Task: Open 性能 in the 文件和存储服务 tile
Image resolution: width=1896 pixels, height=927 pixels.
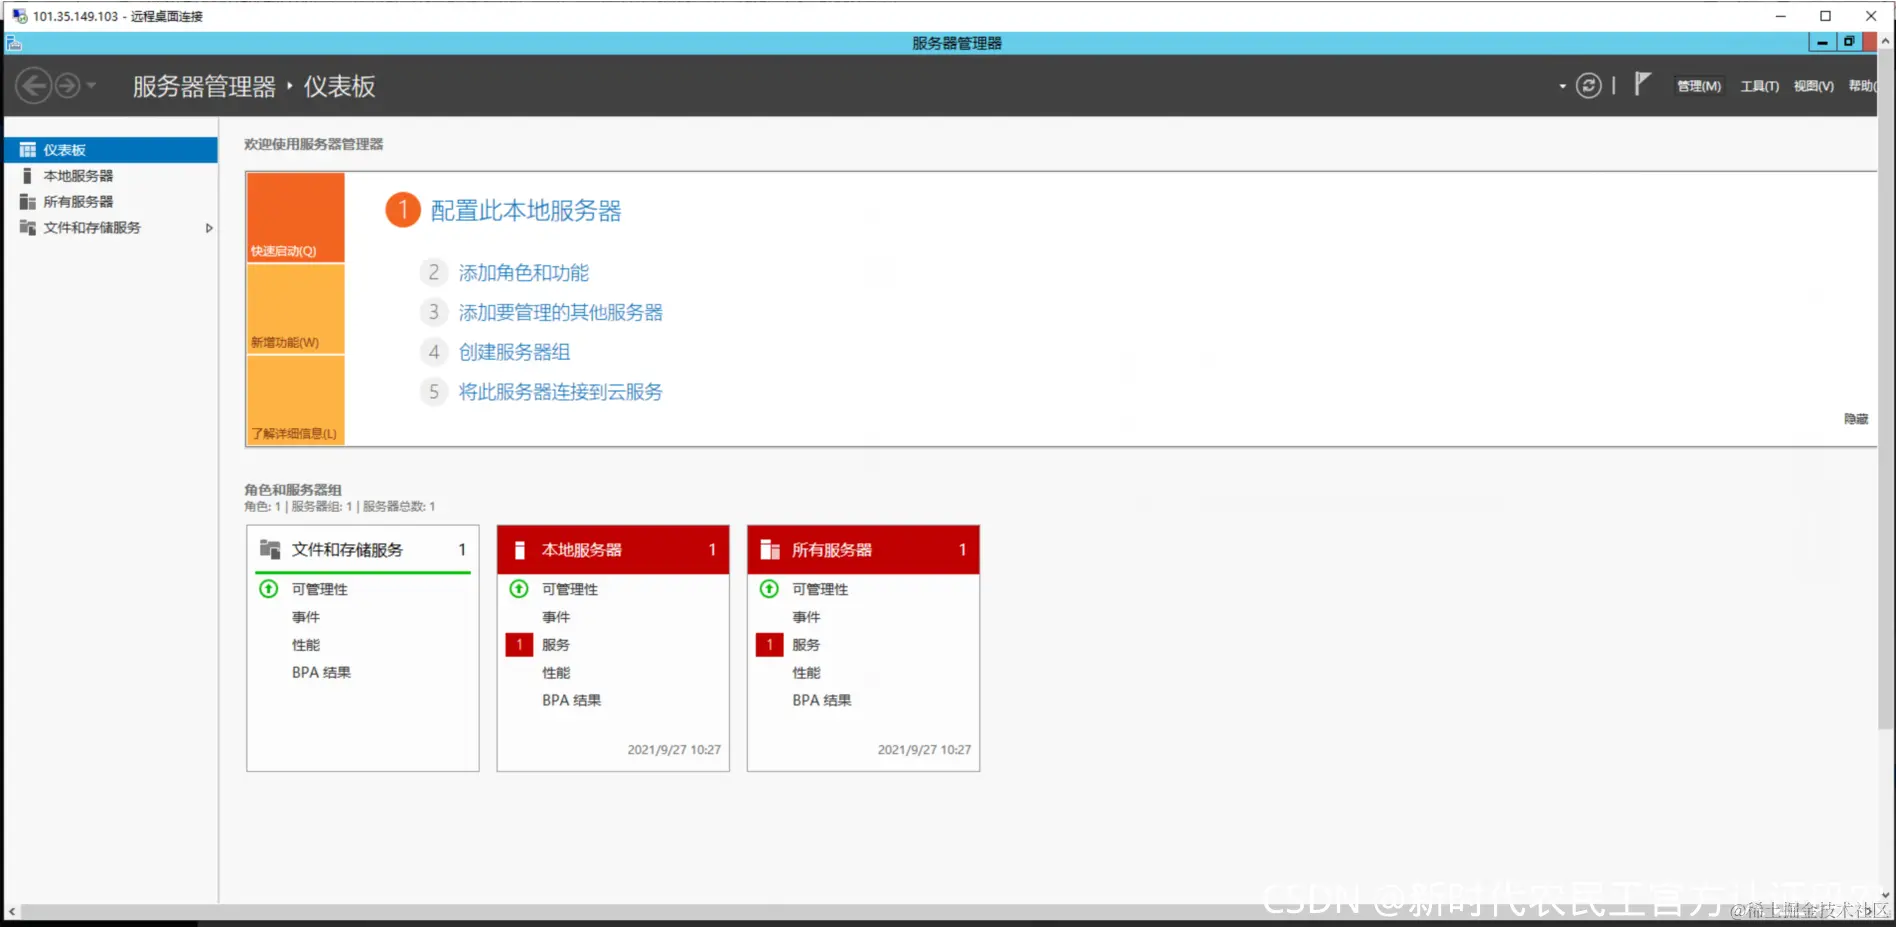Action: tap(306, 645)
